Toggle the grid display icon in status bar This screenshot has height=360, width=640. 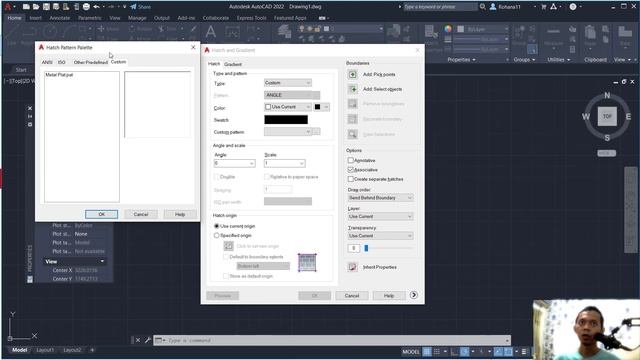pyautogui.click(x=427, y=351)
